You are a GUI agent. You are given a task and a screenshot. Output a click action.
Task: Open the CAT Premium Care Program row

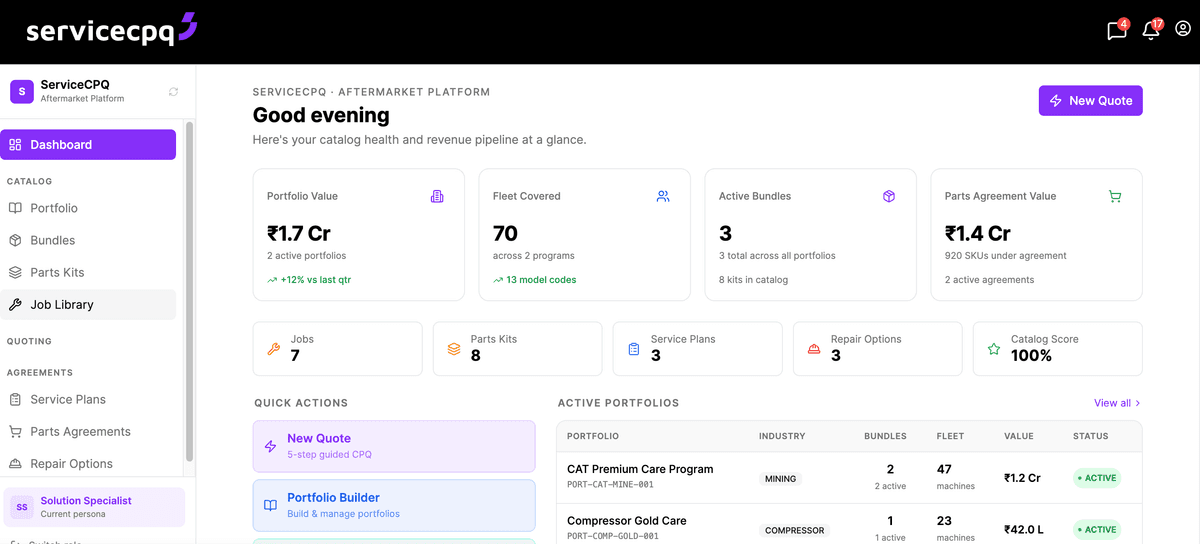point(849,477)
